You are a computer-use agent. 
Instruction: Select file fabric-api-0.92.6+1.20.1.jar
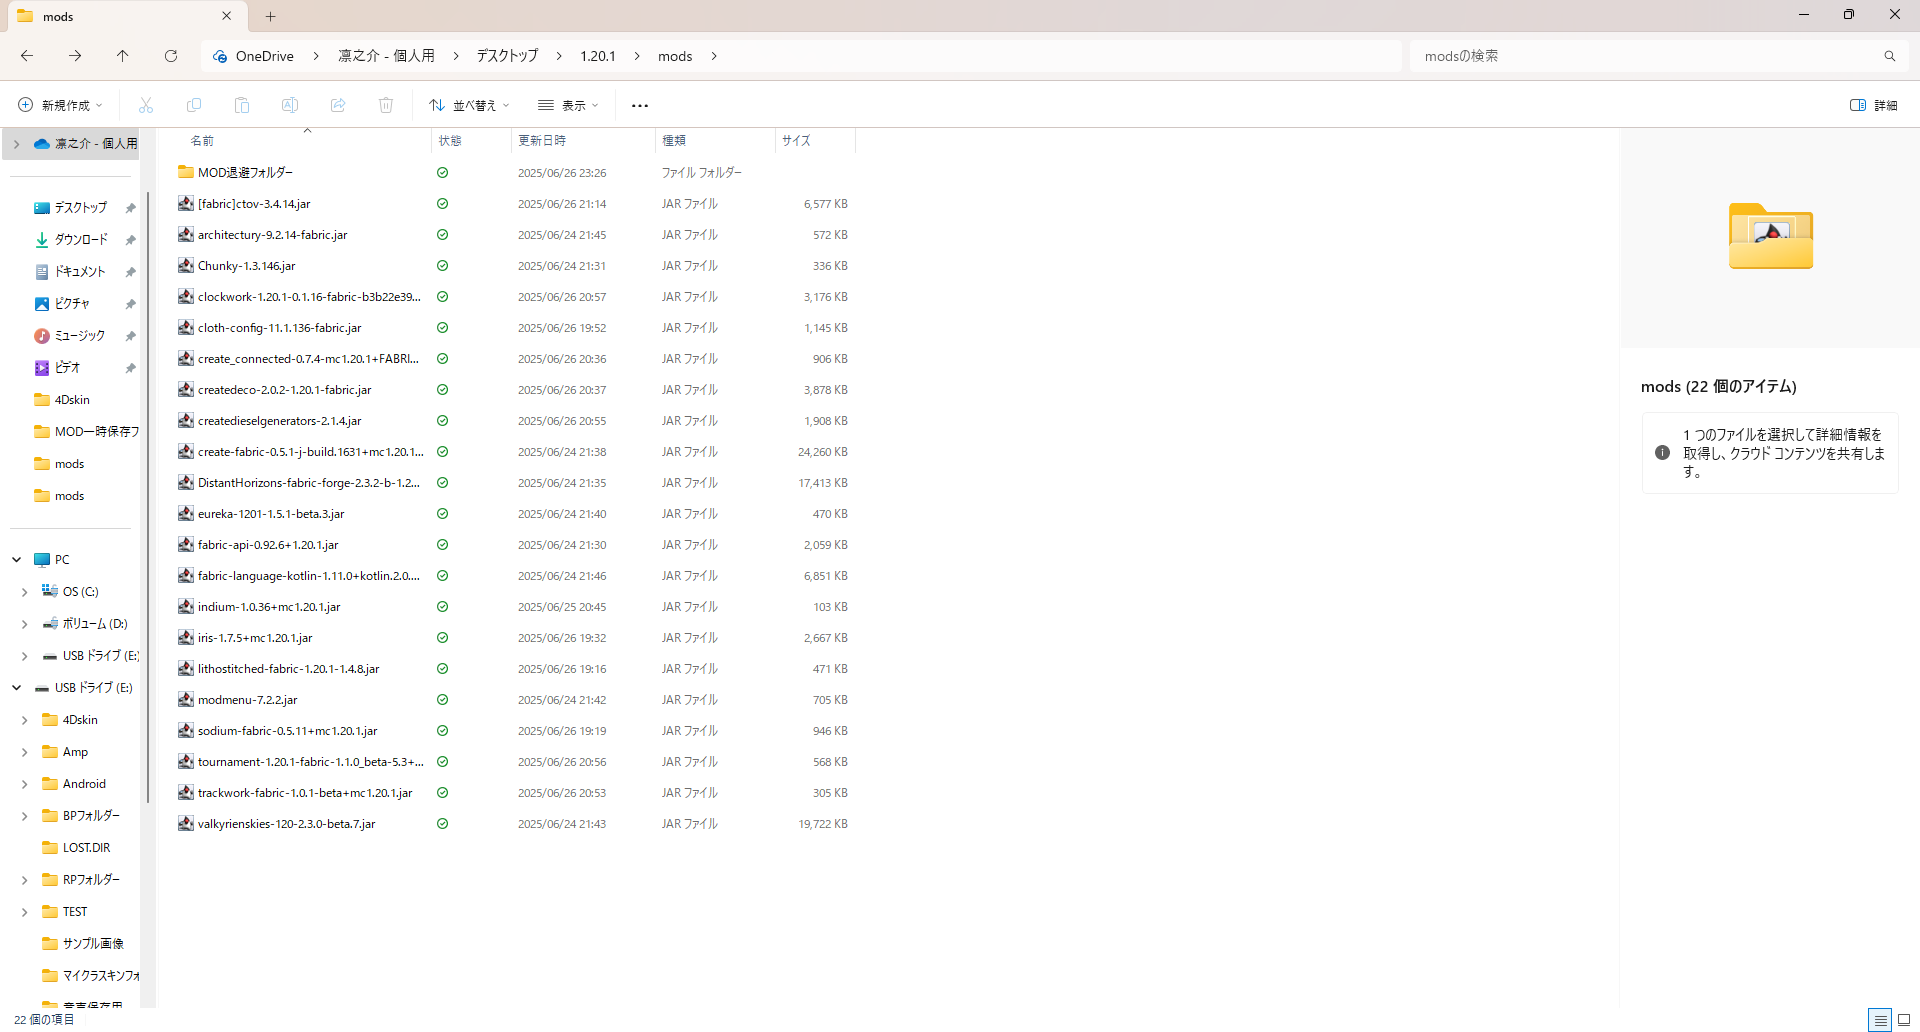point(268,545)
